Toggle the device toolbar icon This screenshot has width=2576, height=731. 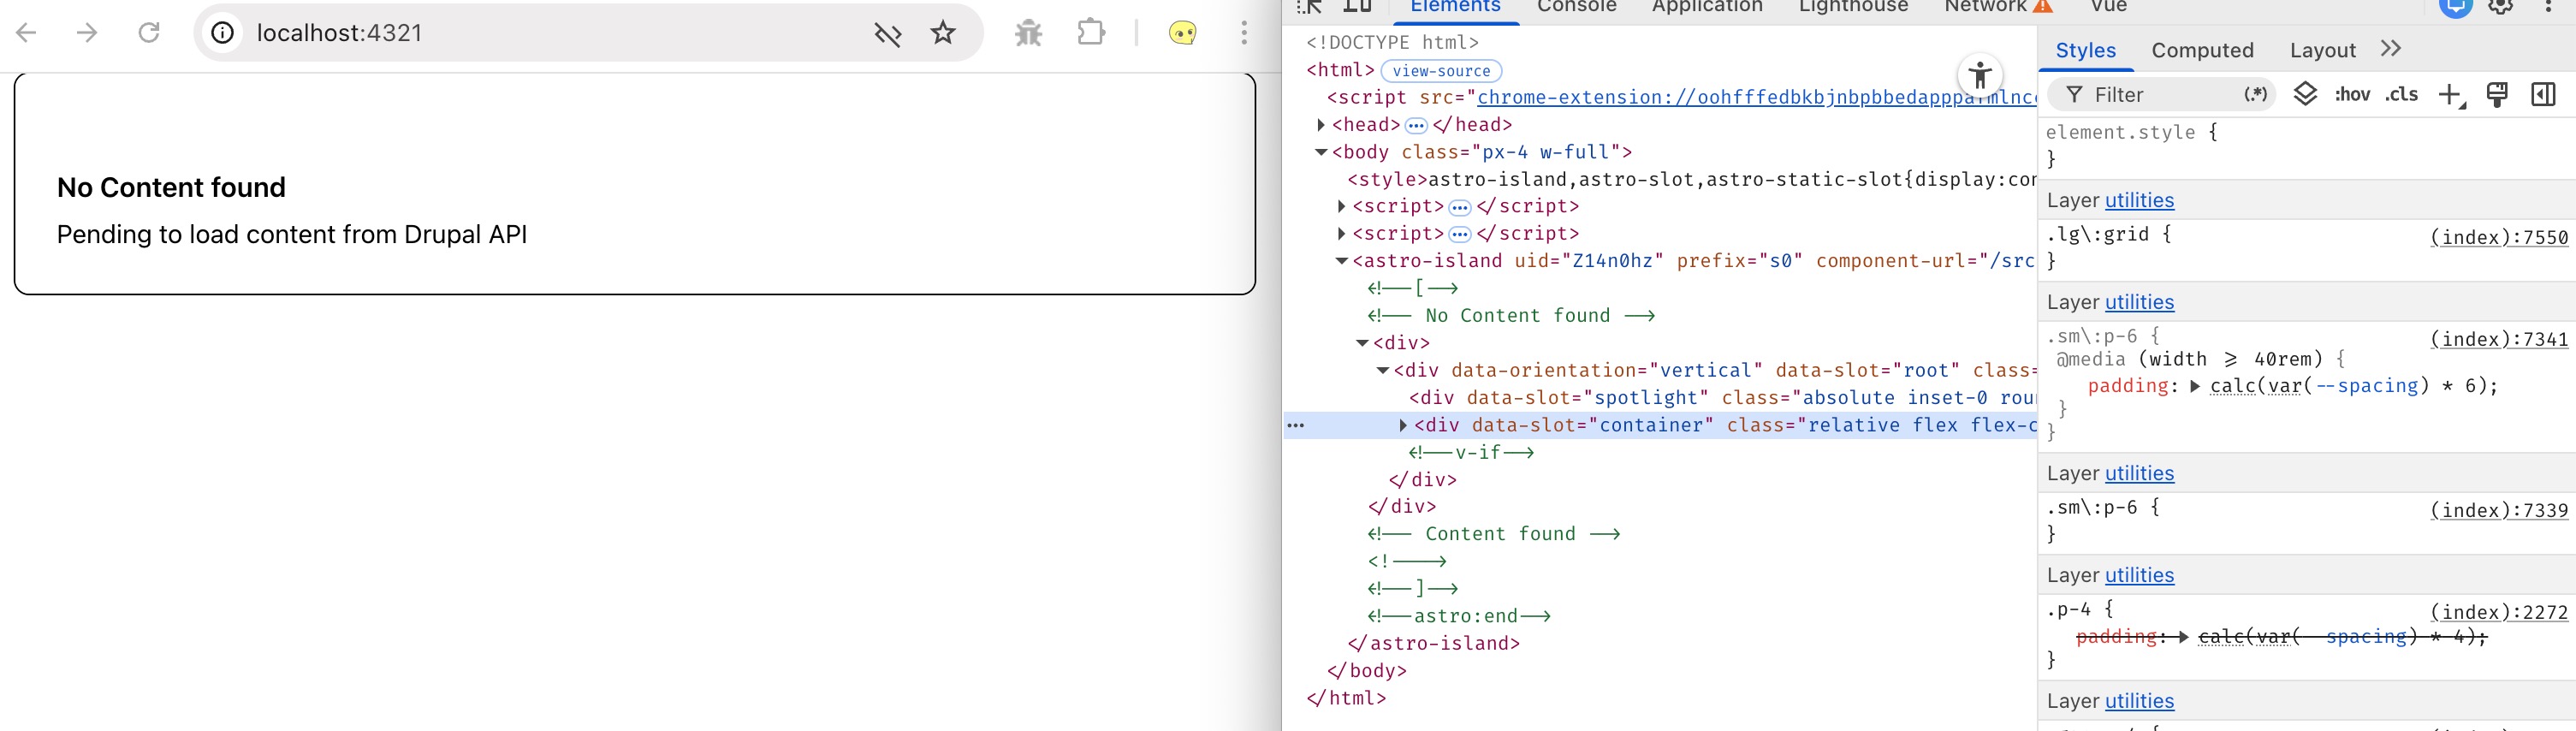pyautogui.click(x=1357, y=7)
